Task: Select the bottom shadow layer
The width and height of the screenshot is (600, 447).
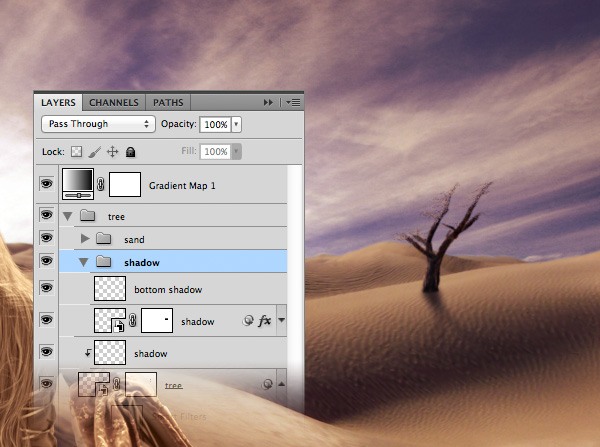Action: [168, 290]
